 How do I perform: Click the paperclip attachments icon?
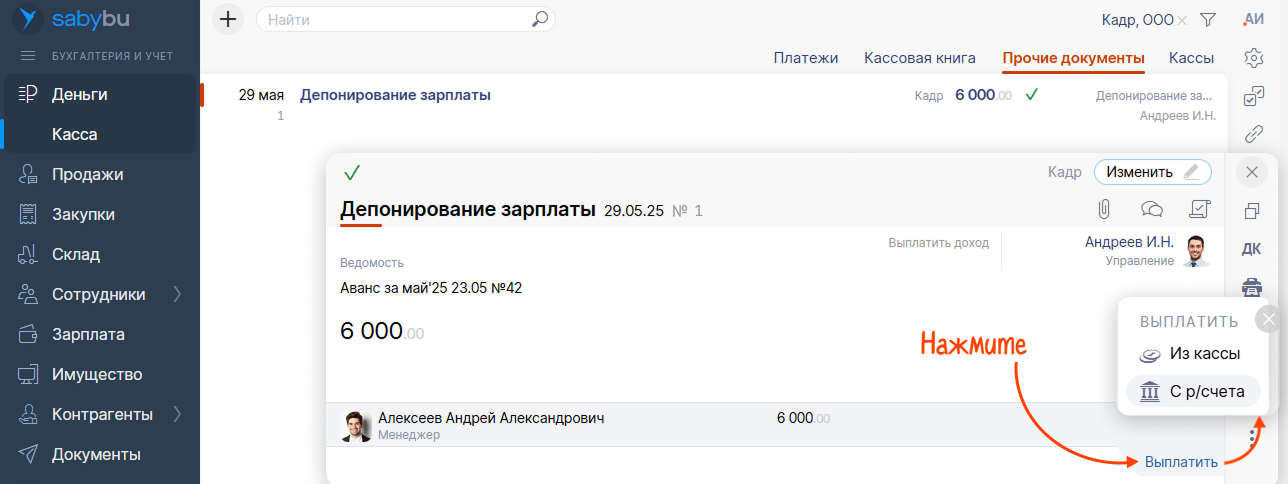point(1104,209)
